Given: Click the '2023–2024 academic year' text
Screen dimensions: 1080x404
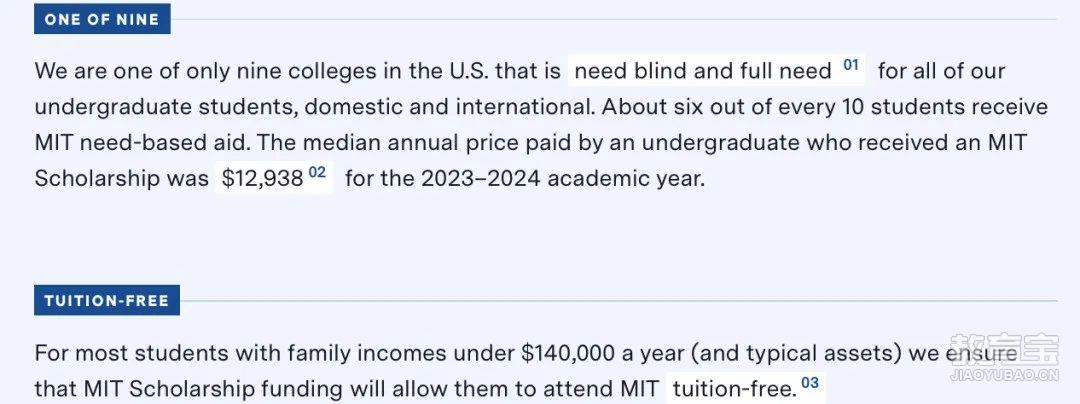Looking at the screenshot, I should (x=563, y=179).
